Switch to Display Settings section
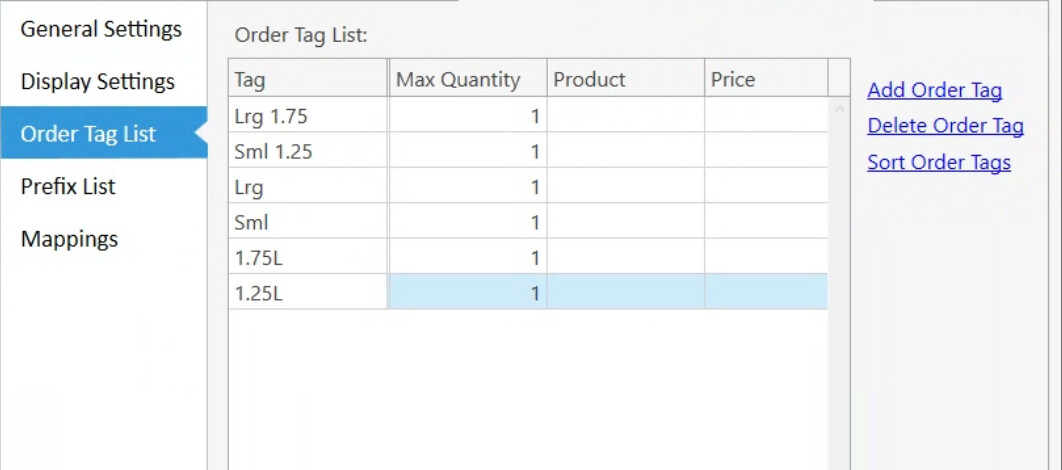This screenshot has height=470, width=1062. [97, 82]
